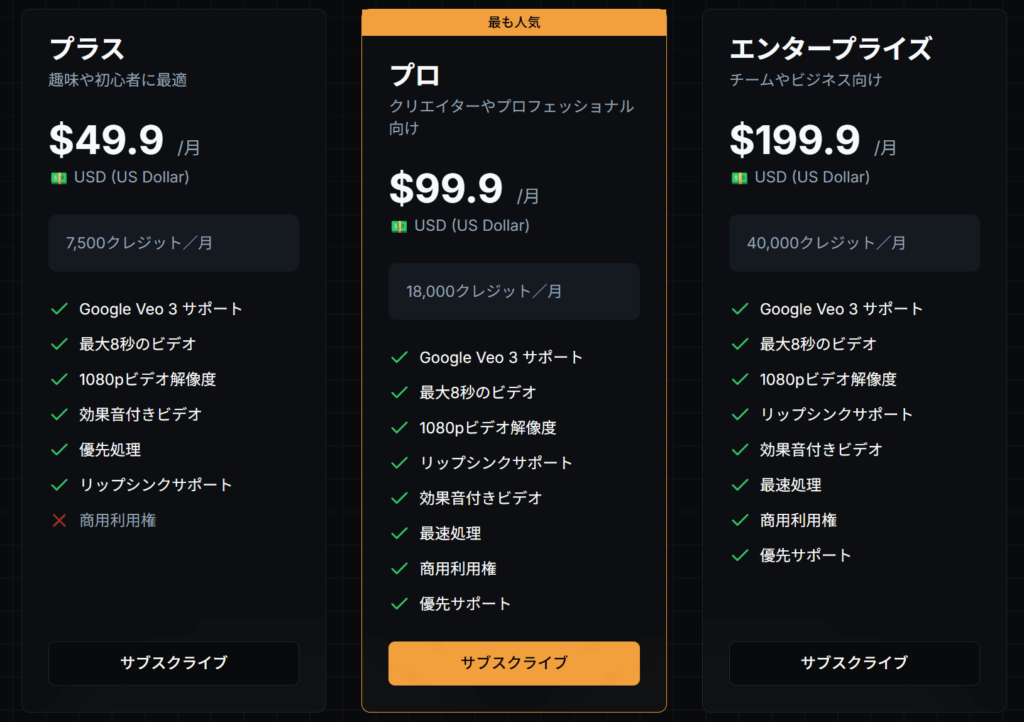
Task: Click the エンタープライズ plan サブスクライブ button
Action: click(x=854, y=663)
